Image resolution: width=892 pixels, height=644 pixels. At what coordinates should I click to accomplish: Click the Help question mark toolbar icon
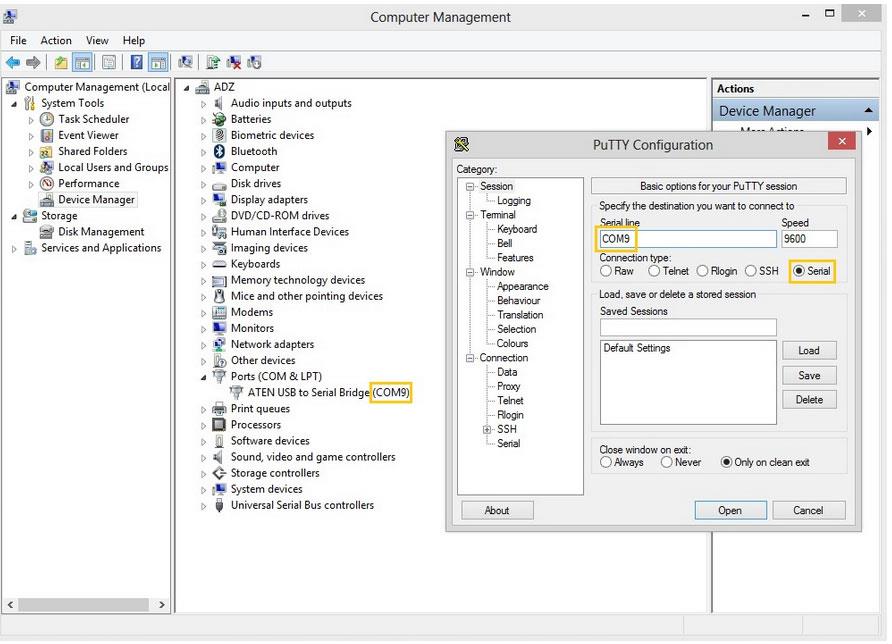(137, 62)
